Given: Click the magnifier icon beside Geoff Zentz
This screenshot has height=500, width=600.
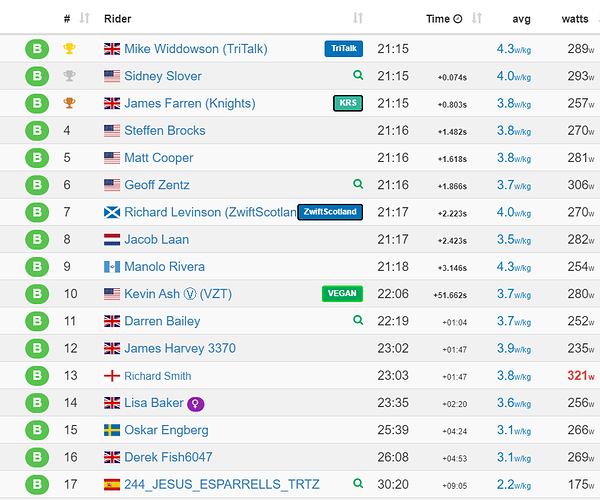Looking at the screenshot, I should 358,184.
